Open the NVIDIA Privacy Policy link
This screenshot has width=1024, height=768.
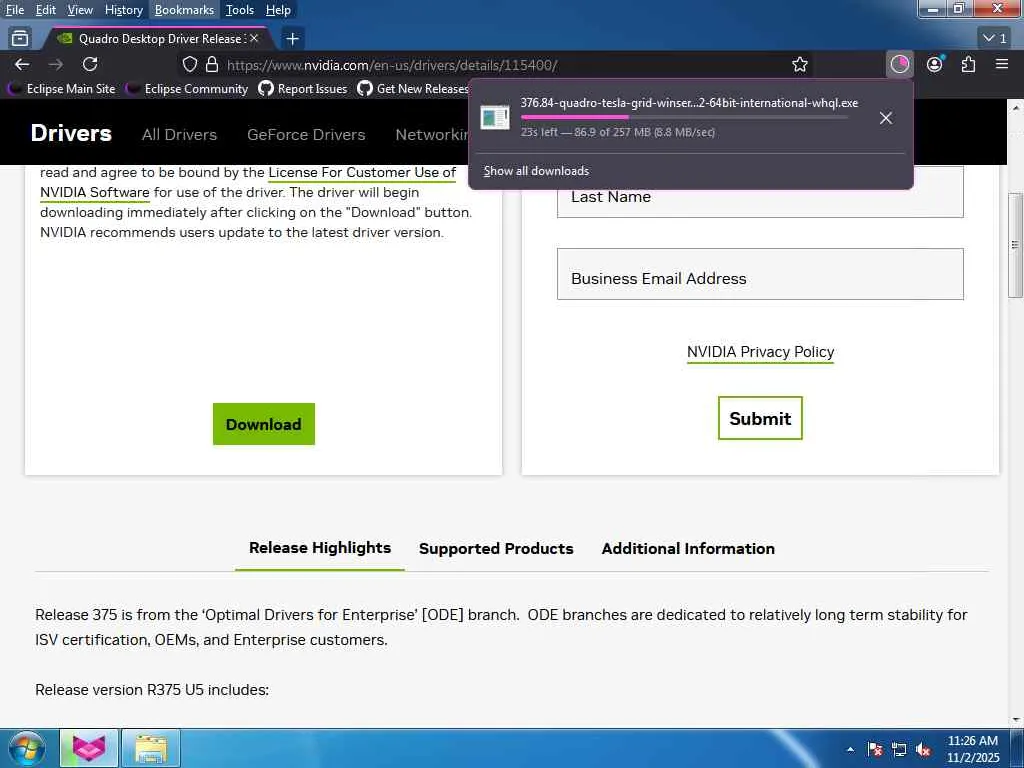760,352
